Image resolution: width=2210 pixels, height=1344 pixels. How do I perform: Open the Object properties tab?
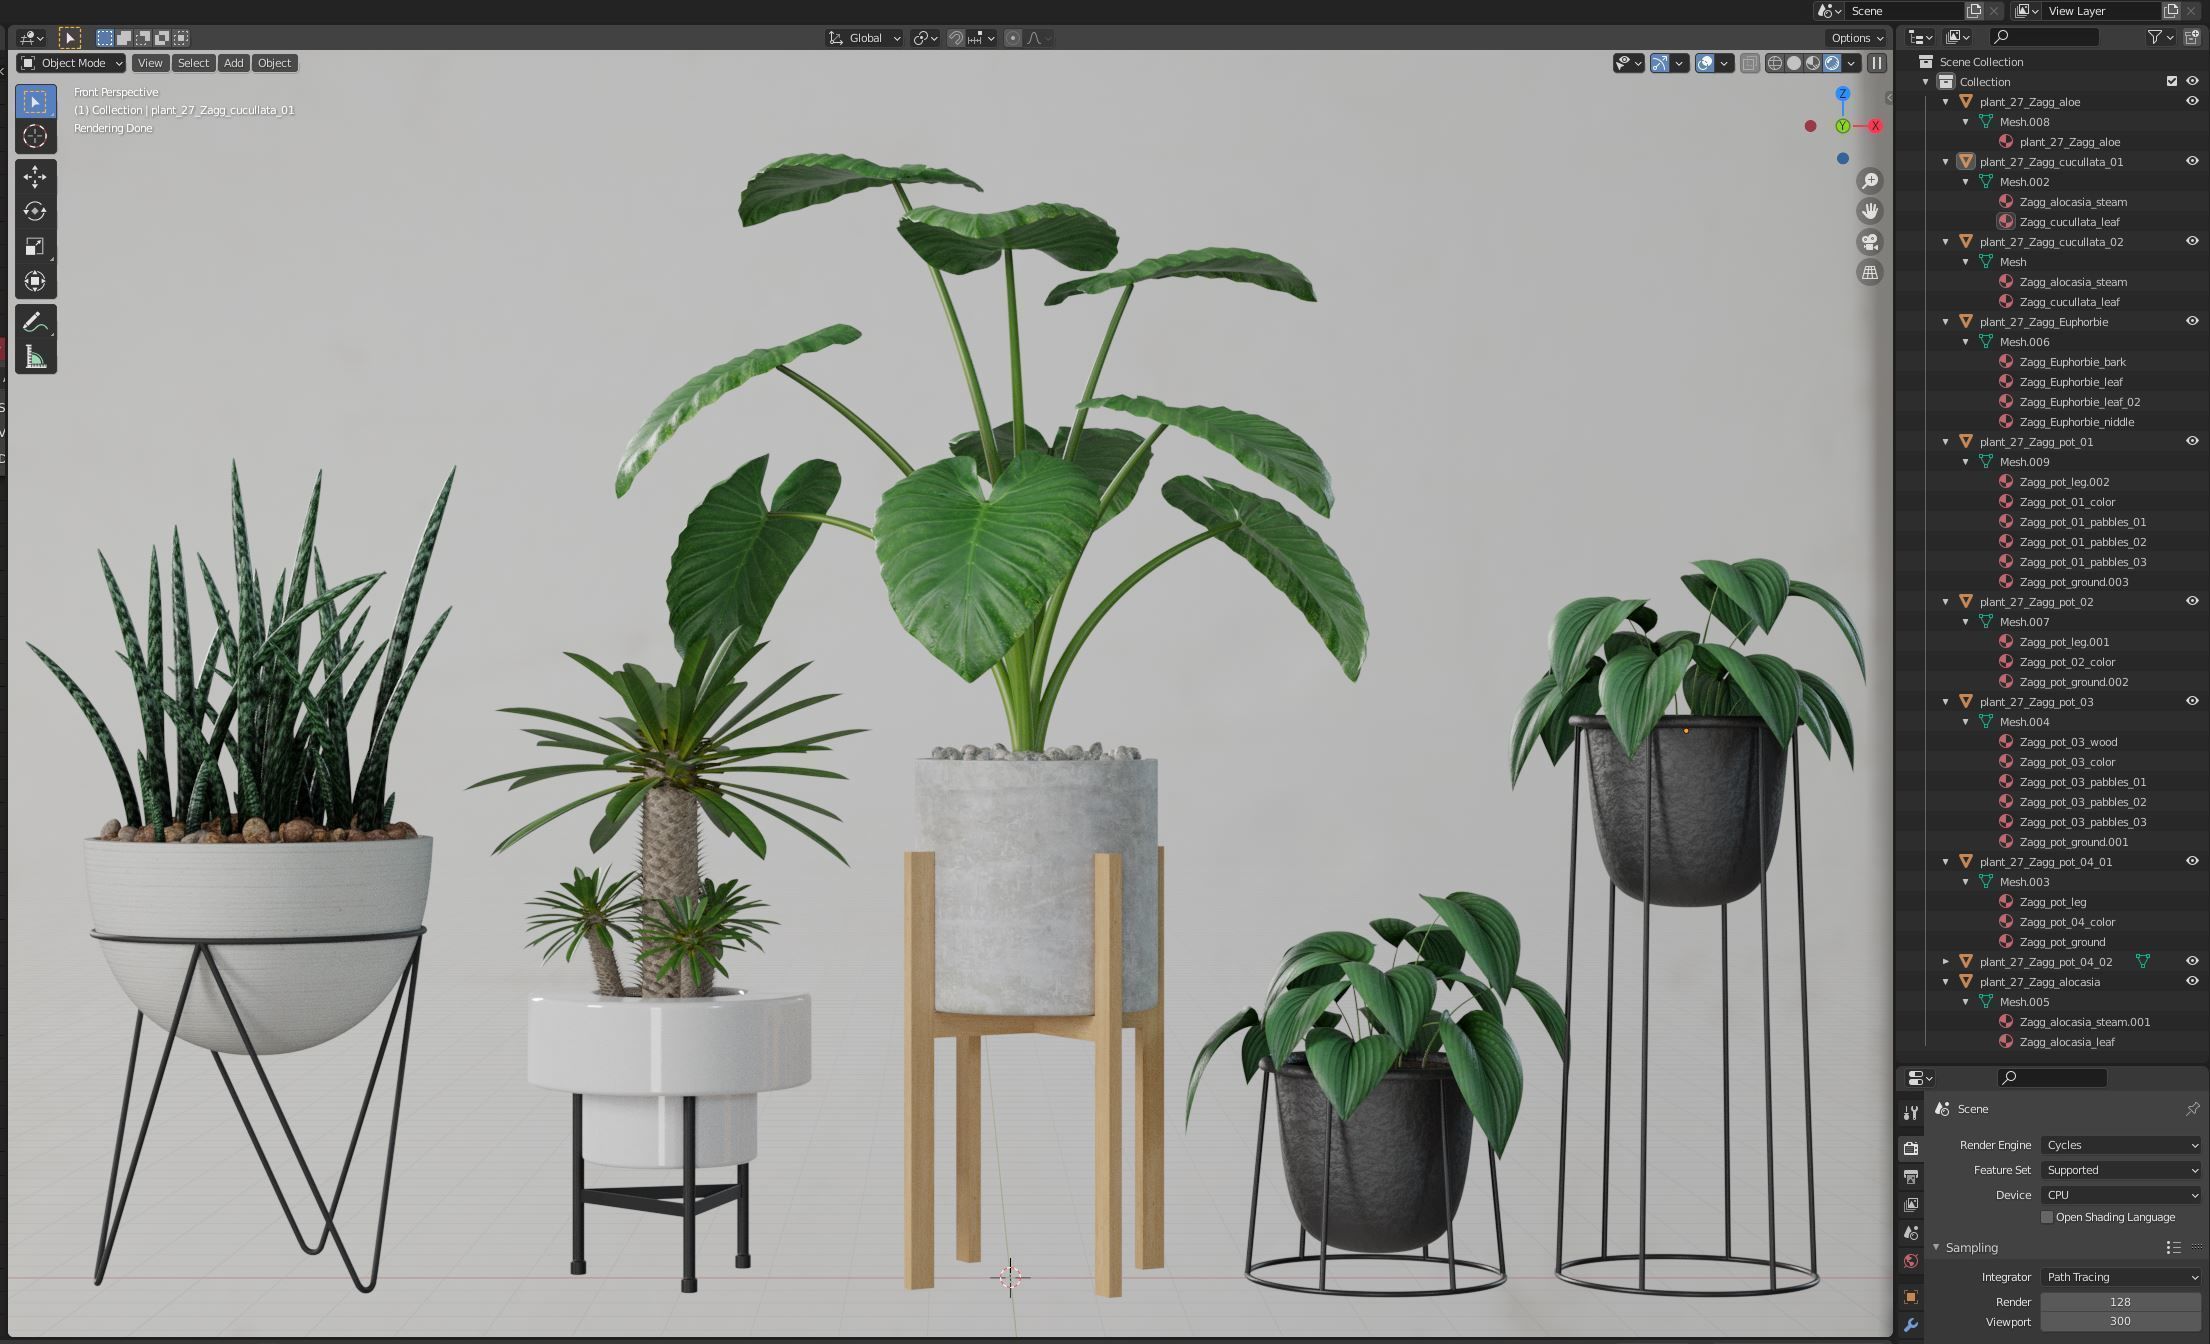point(1910,1297)
